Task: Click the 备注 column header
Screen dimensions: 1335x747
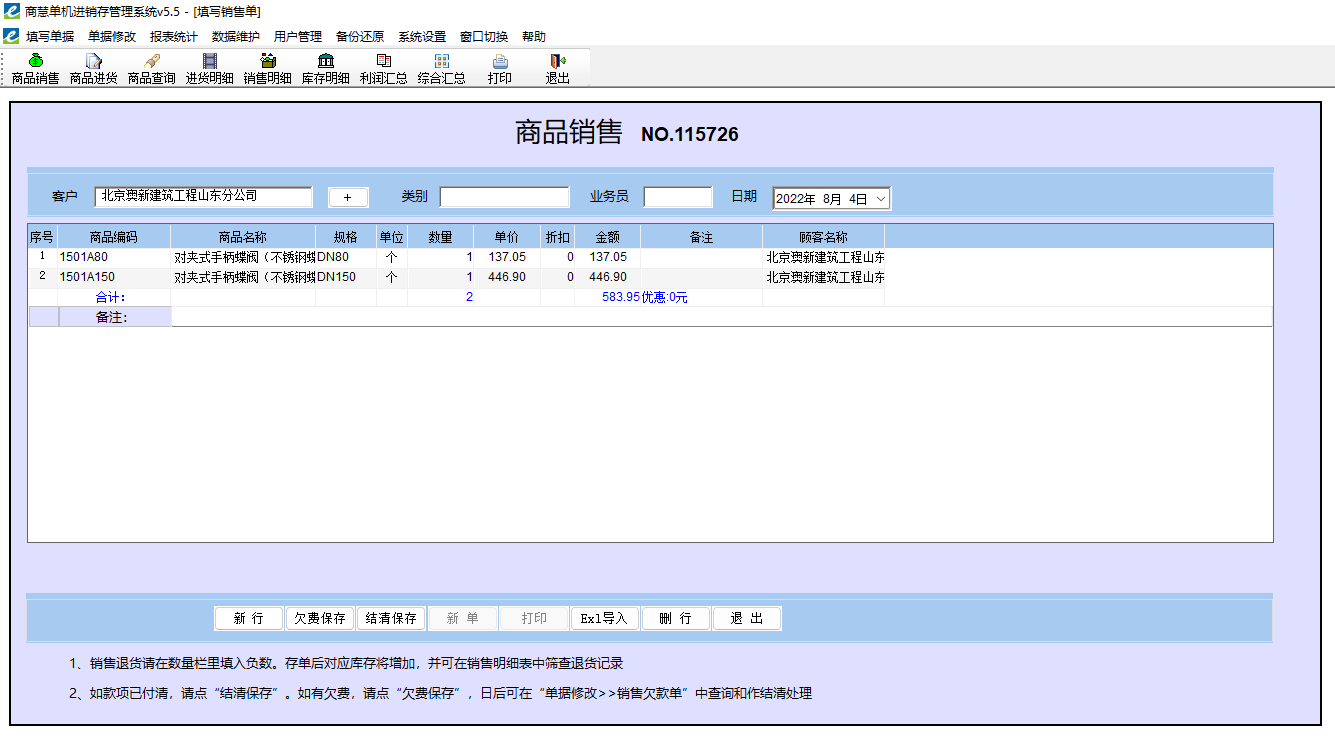Action: tap(701, 237)
